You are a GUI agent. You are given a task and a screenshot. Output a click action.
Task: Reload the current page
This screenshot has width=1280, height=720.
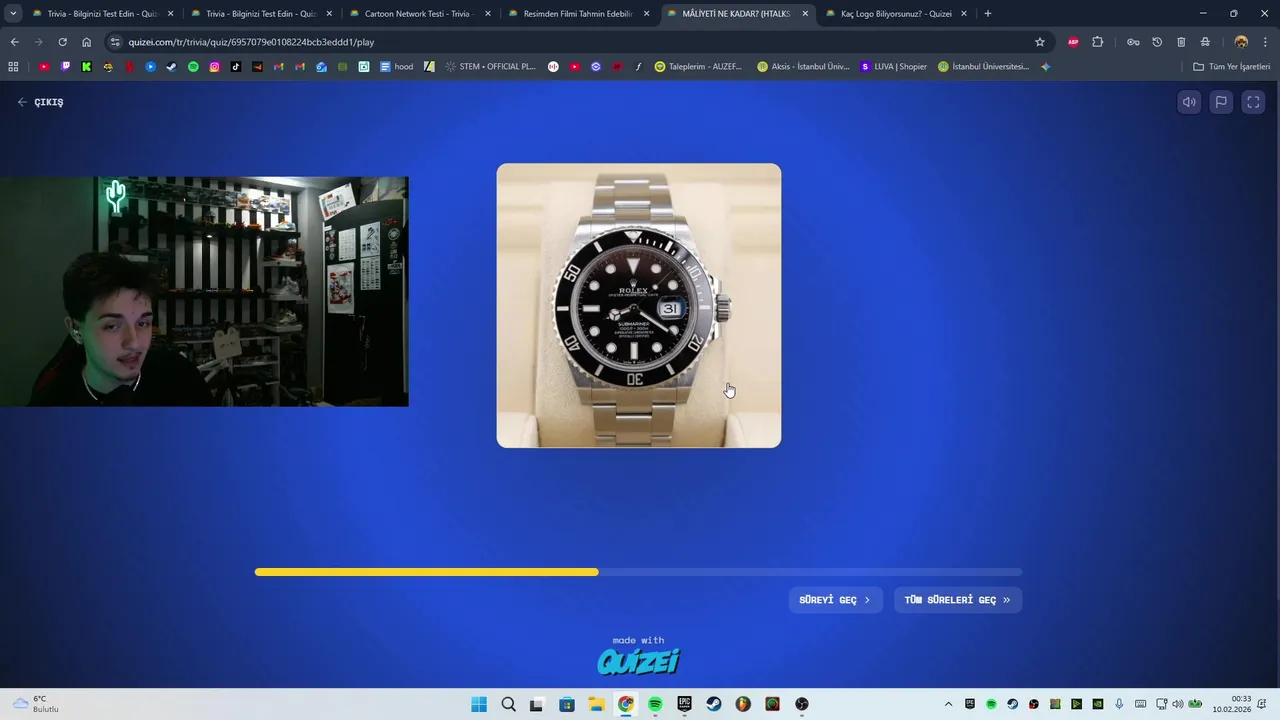point(62,42)
